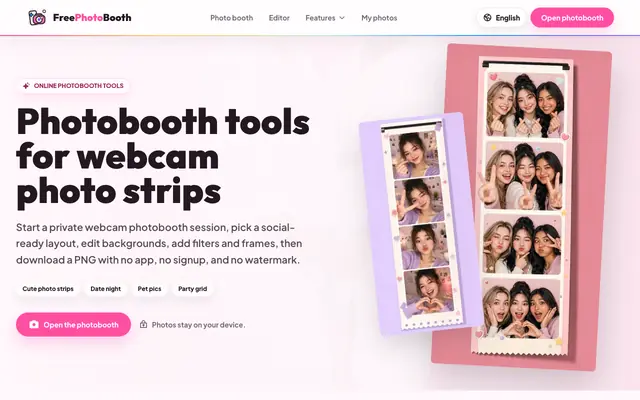Select the Cute photo strips chip
The height and width of the screenshot is (400, 640).
(x=48, y=289)
